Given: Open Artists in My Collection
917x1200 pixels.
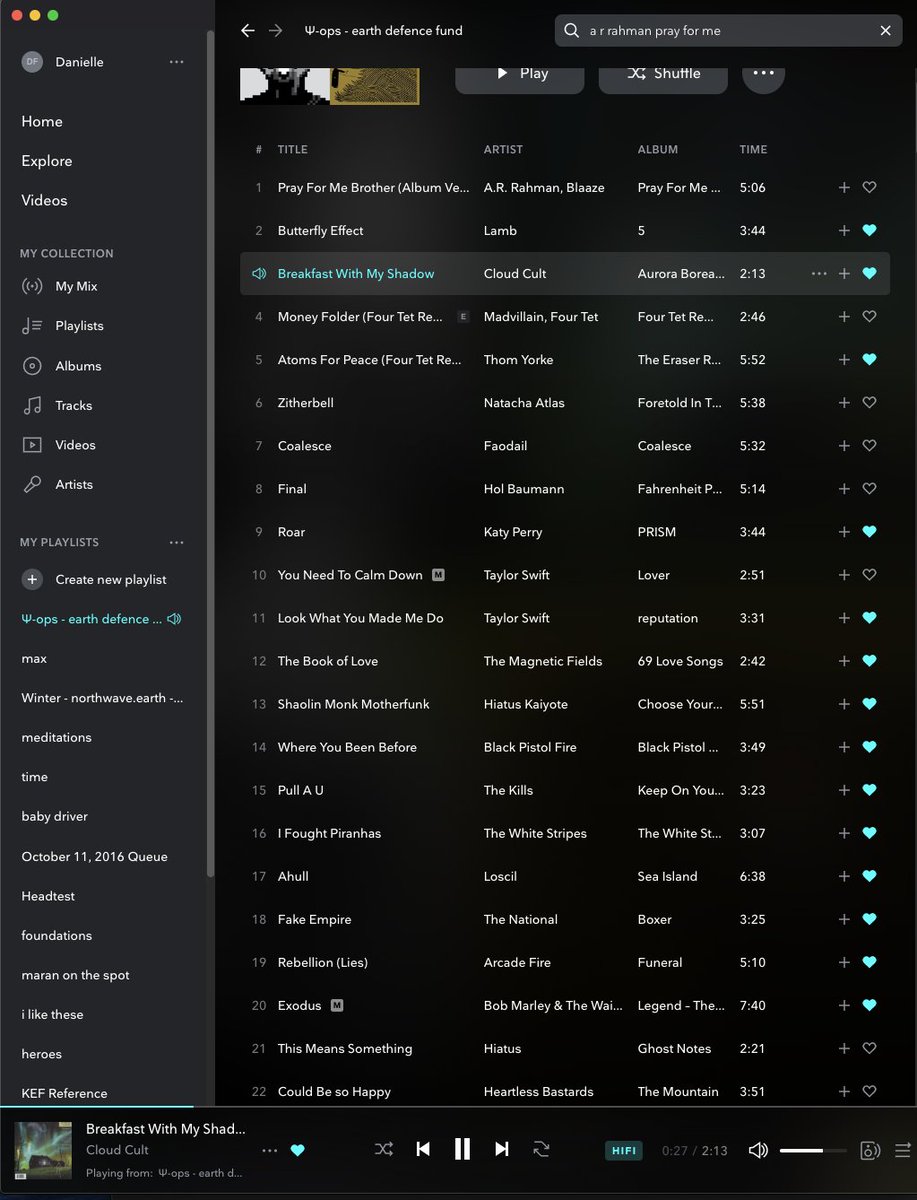Looking at the screenshot, I should [x=58, y=484].
